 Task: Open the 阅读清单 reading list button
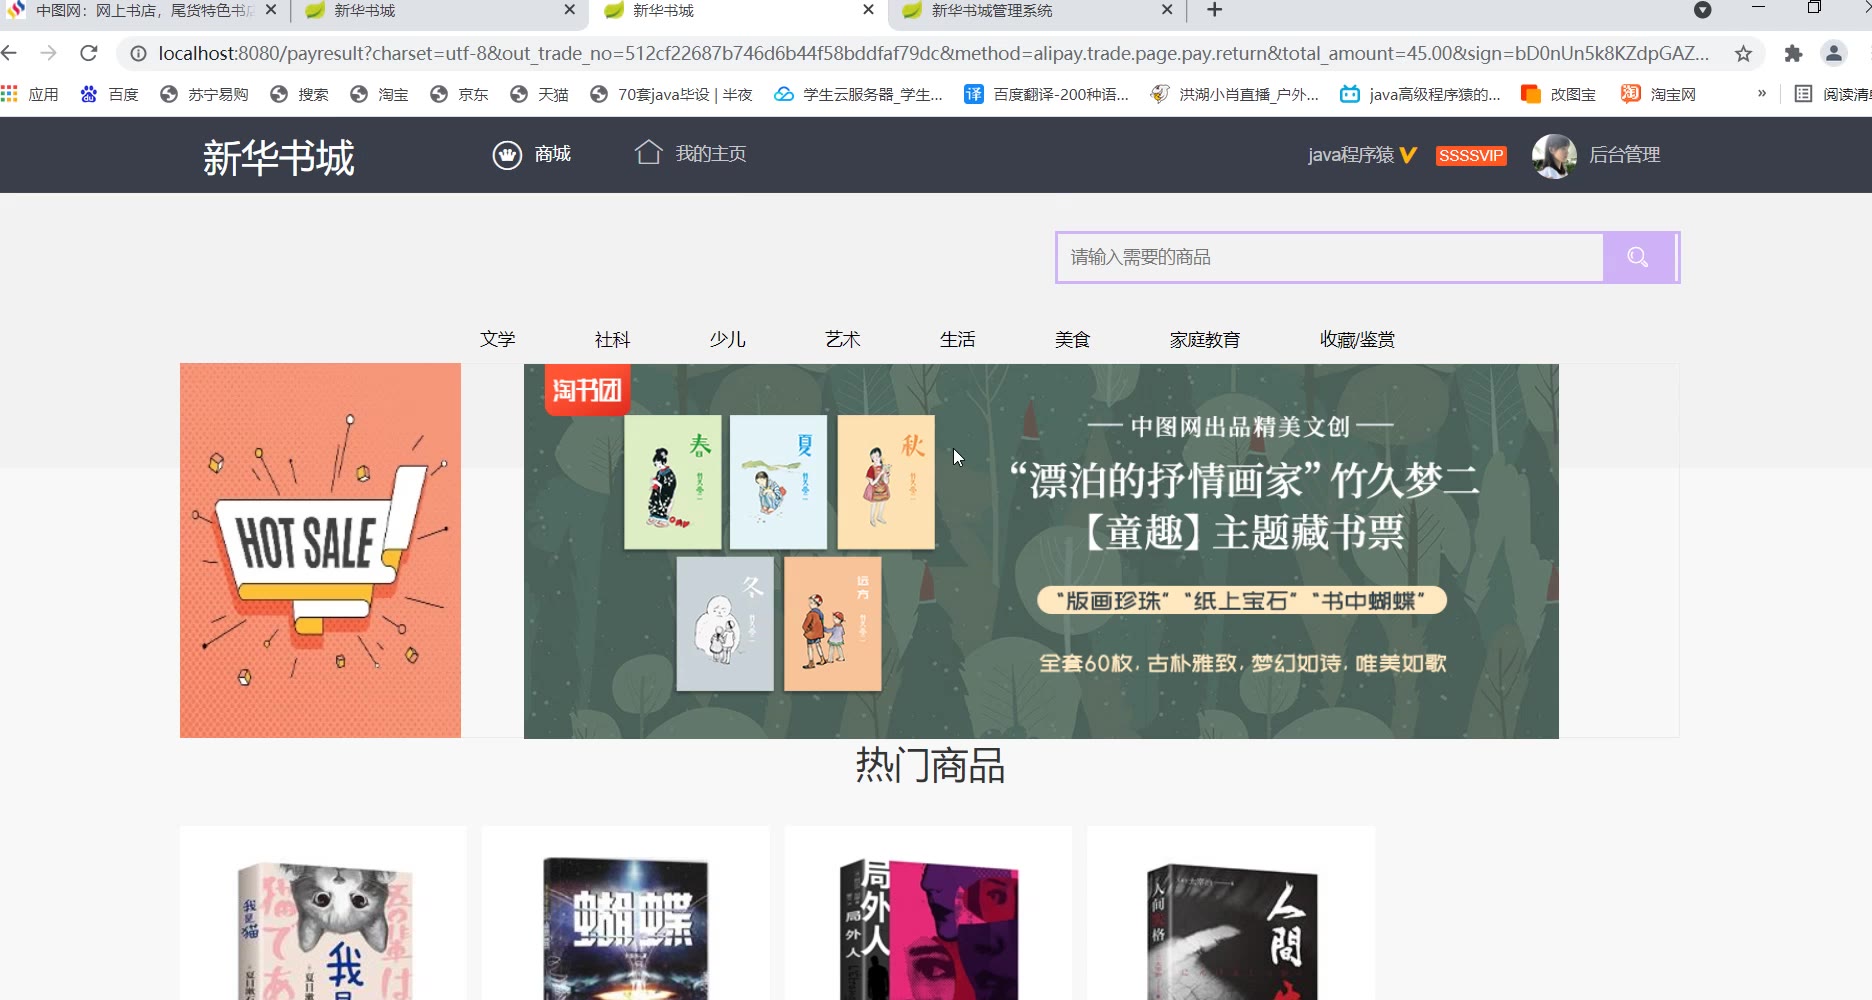click(1832, 94)
